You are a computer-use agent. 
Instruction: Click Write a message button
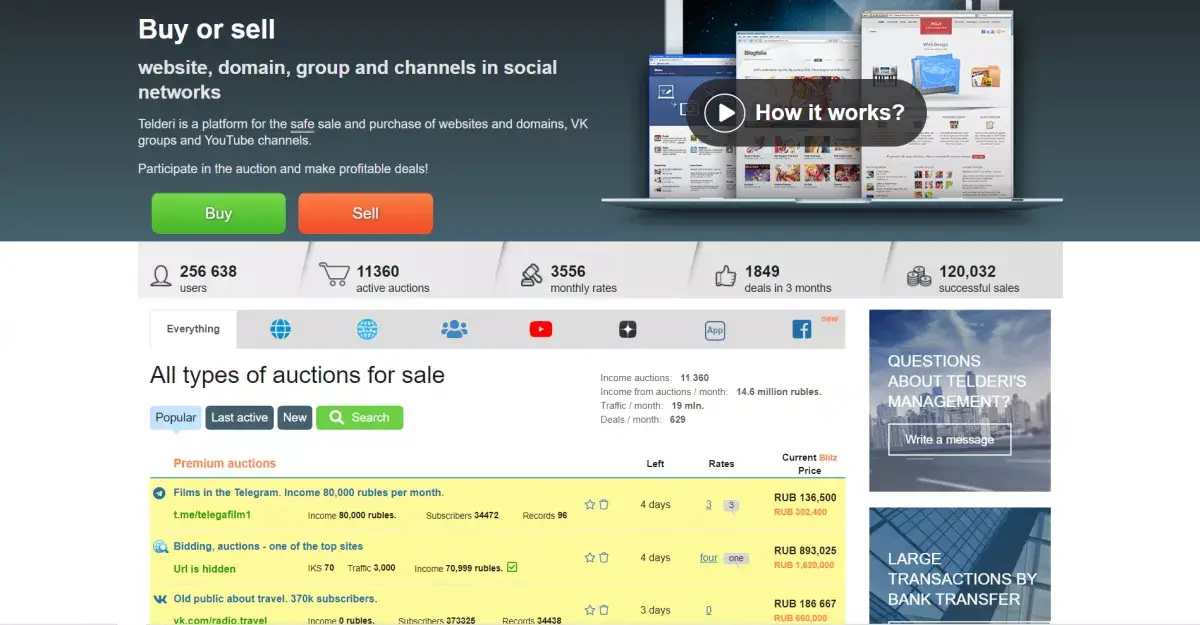pos(949,440)
